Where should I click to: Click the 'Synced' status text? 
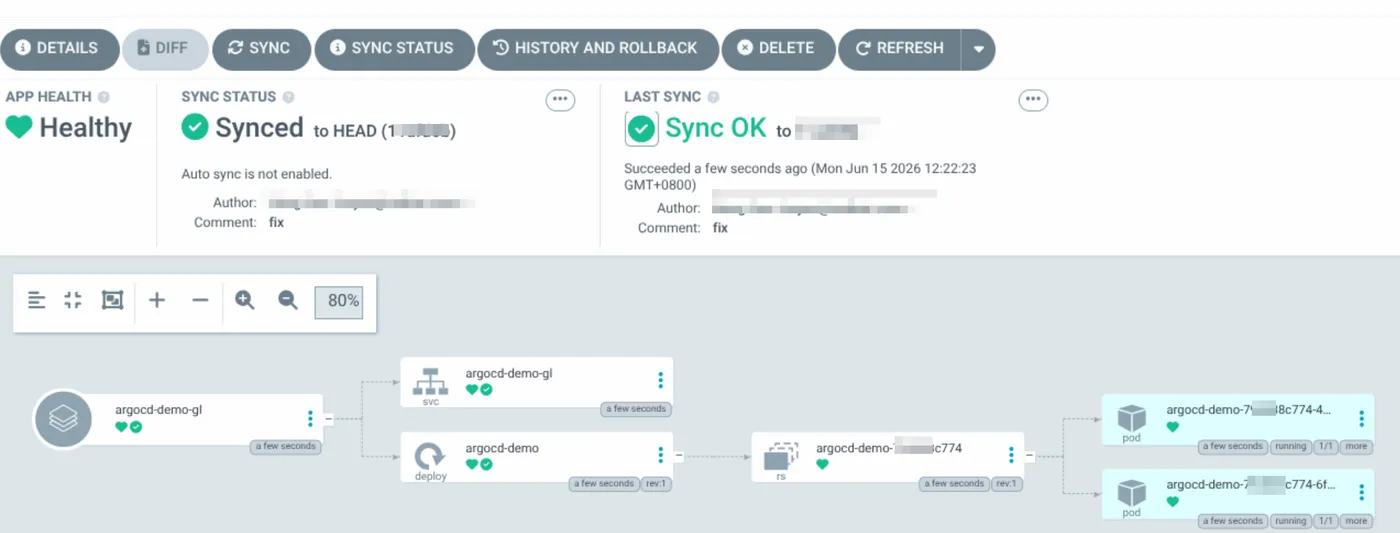pyautogui.click(x=259, y=127)
